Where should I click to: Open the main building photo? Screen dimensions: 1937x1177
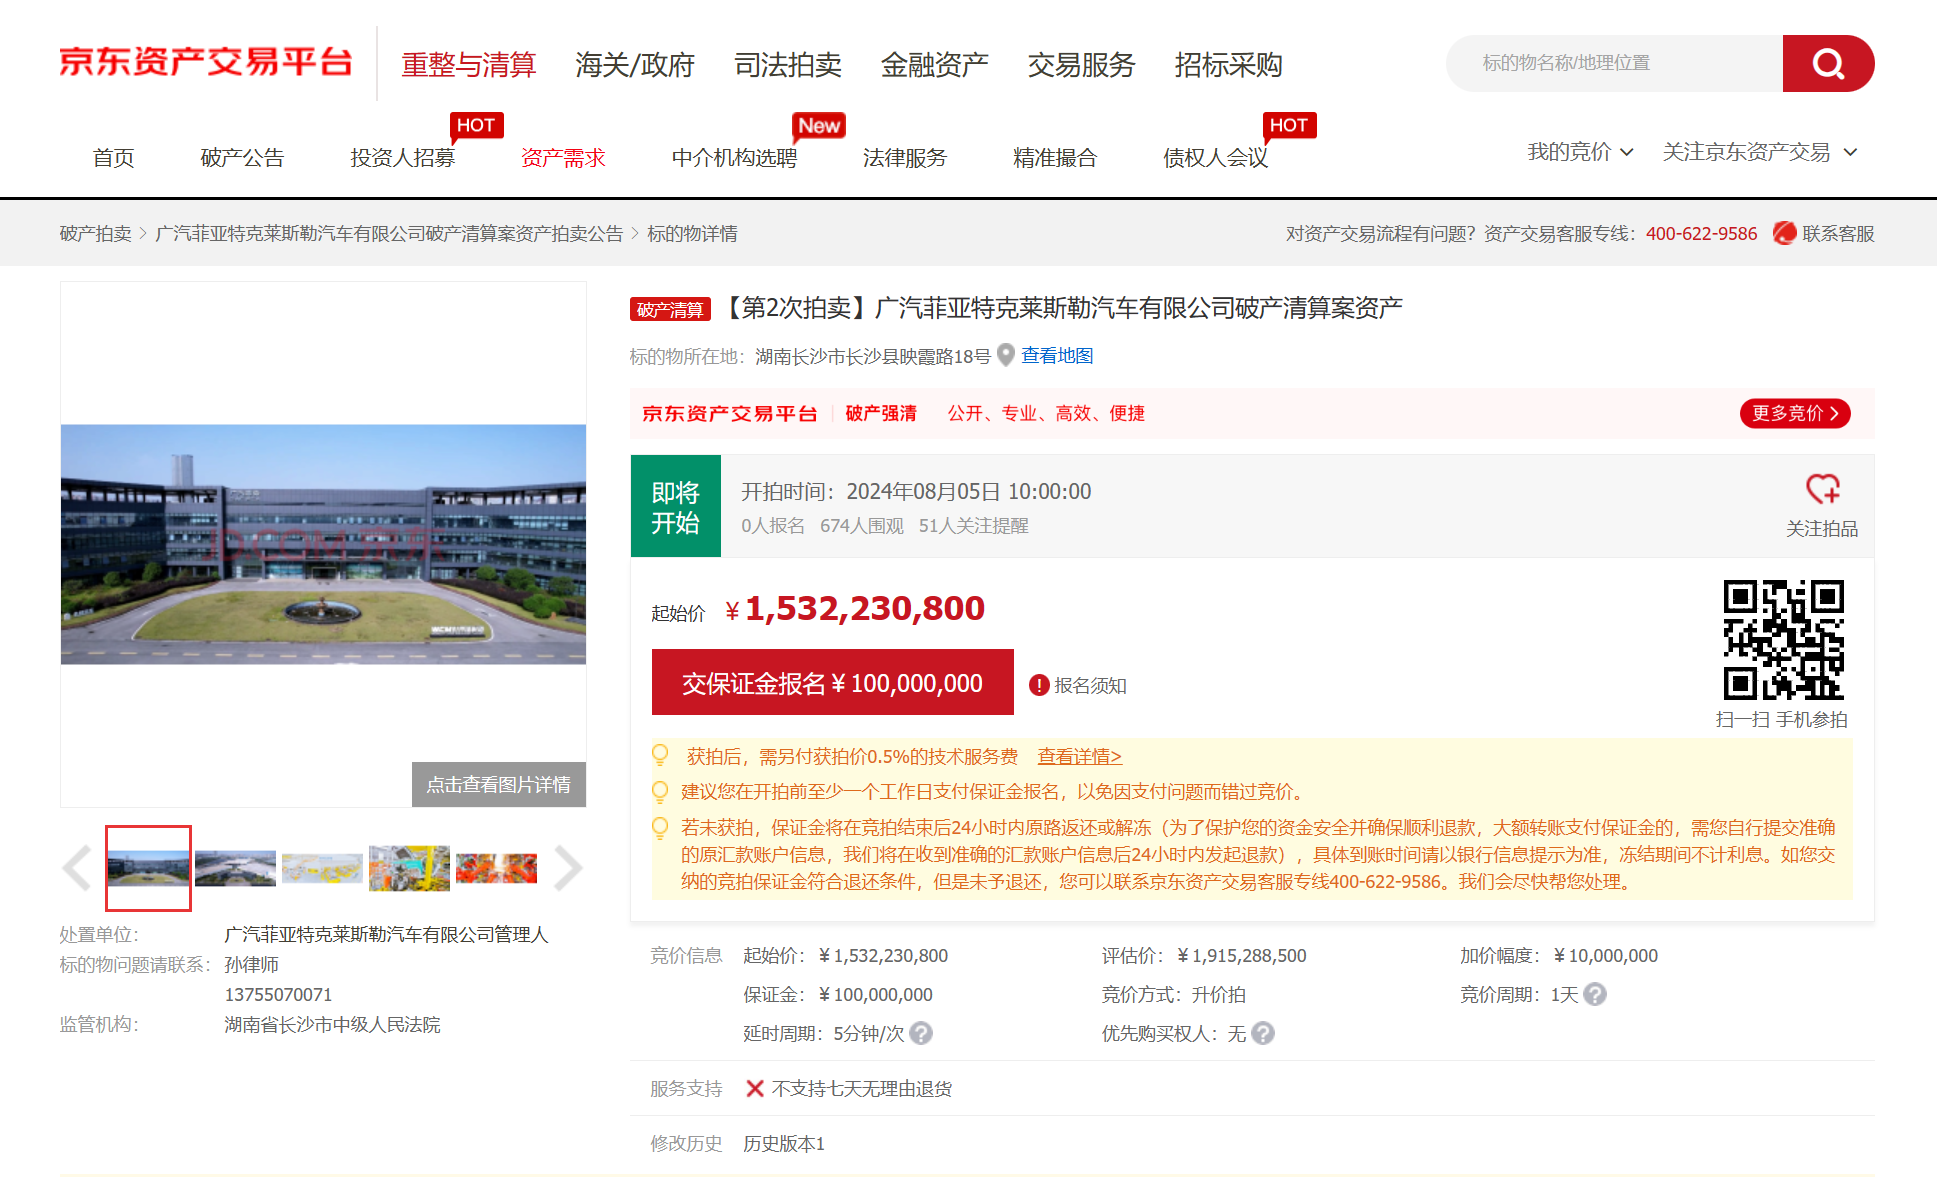(x=323, y=544)
